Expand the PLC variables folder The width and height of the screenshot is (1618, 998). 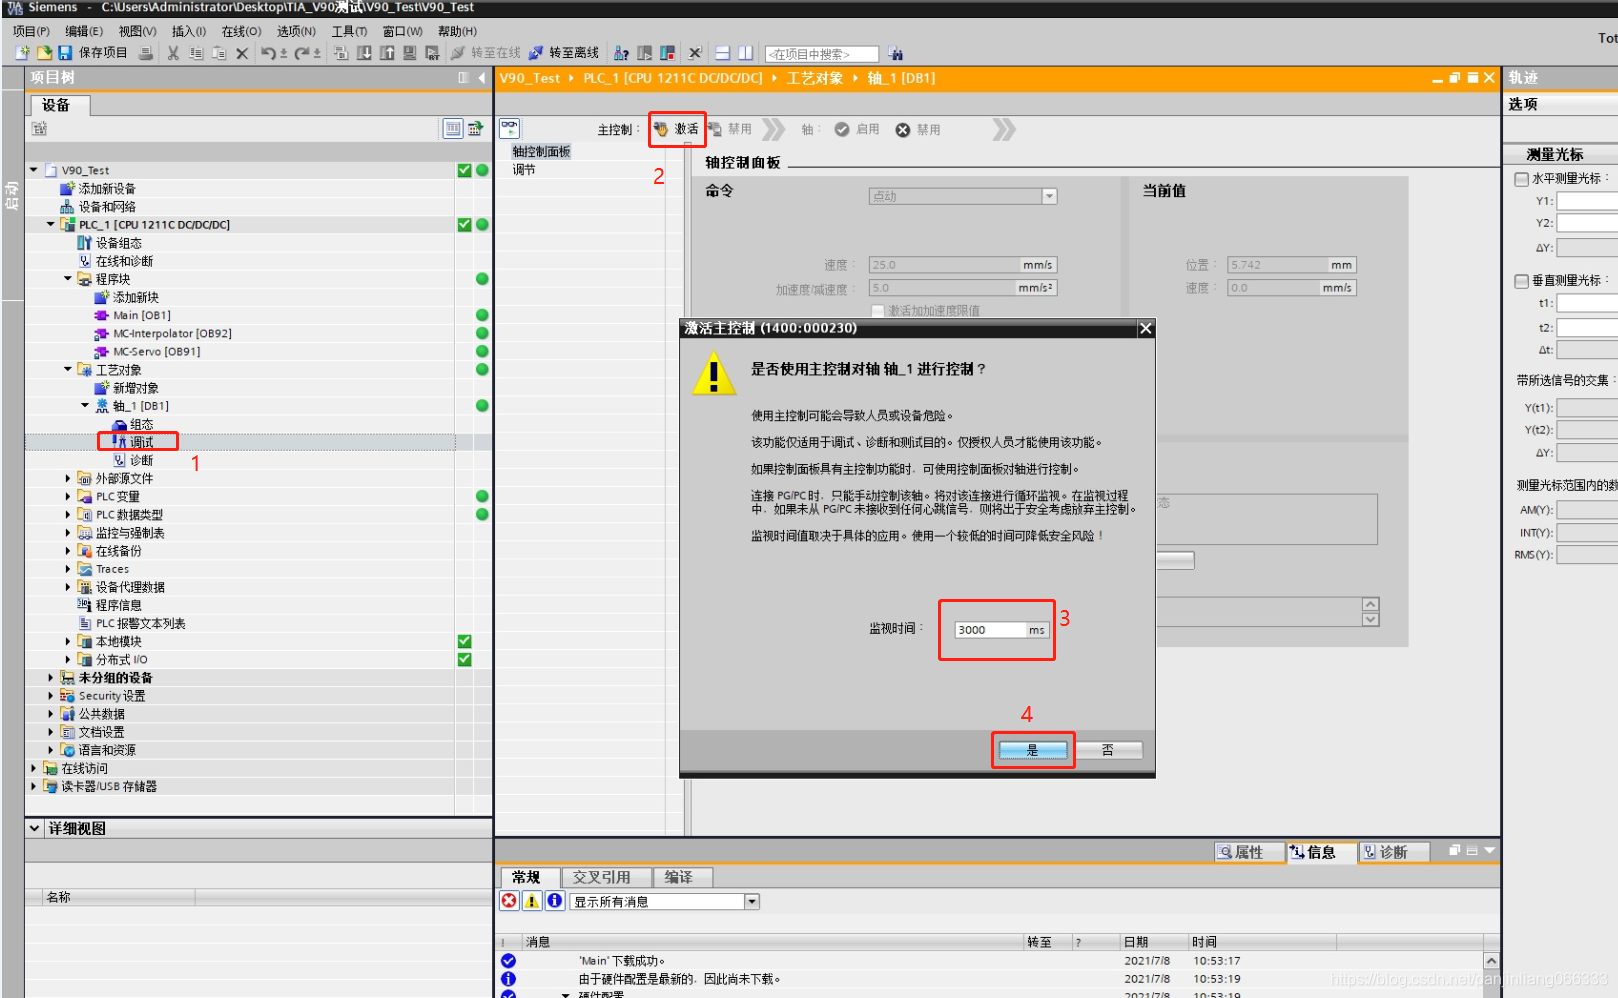click(x=67, y=496)
